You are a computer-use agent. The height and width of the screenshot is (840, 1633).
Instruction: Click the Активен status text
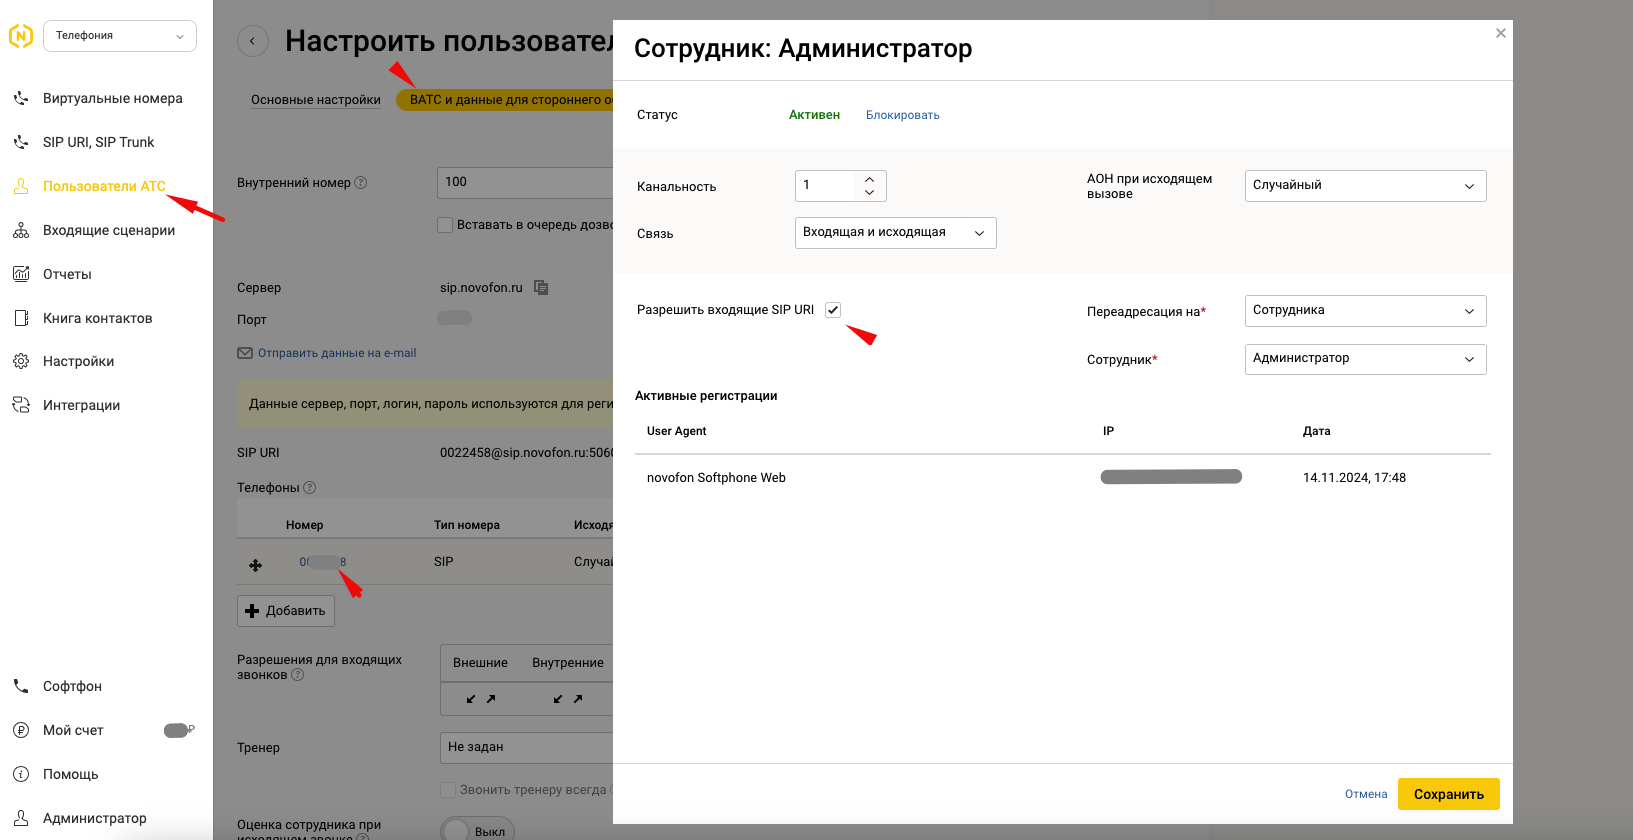pos(814,115)
